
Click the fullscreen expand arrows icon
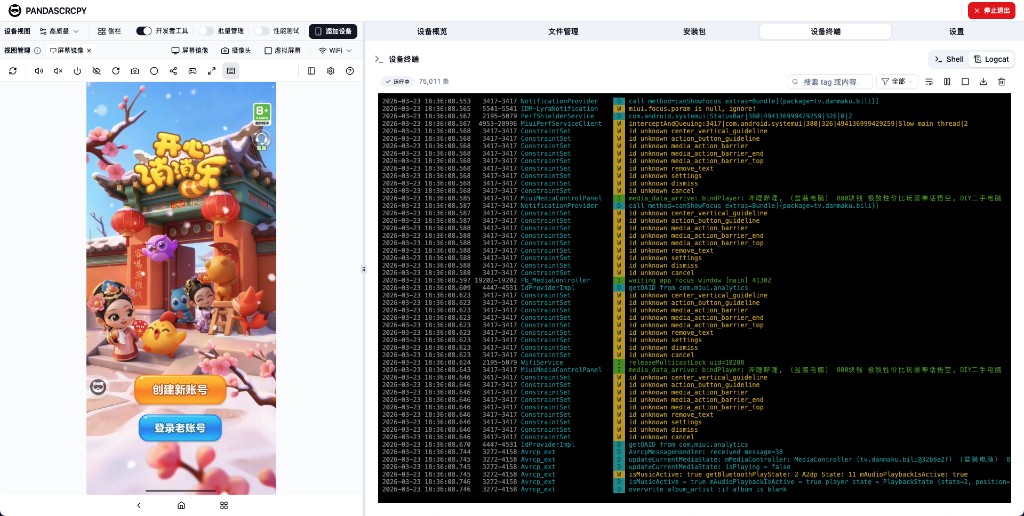tap(212, 71)
